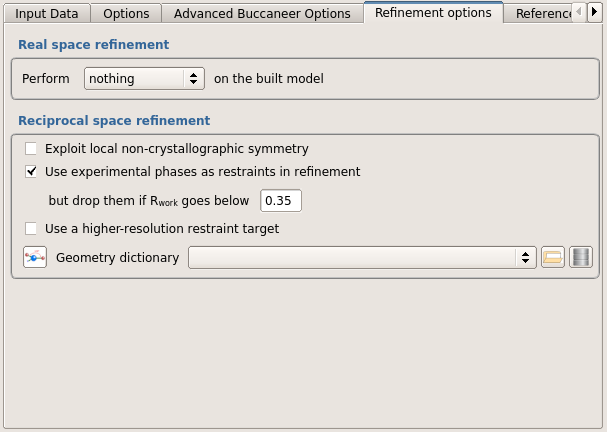Click the Reciprocal space refinement heading
This screenshot has height=432, width=607.
click(114, 120)
